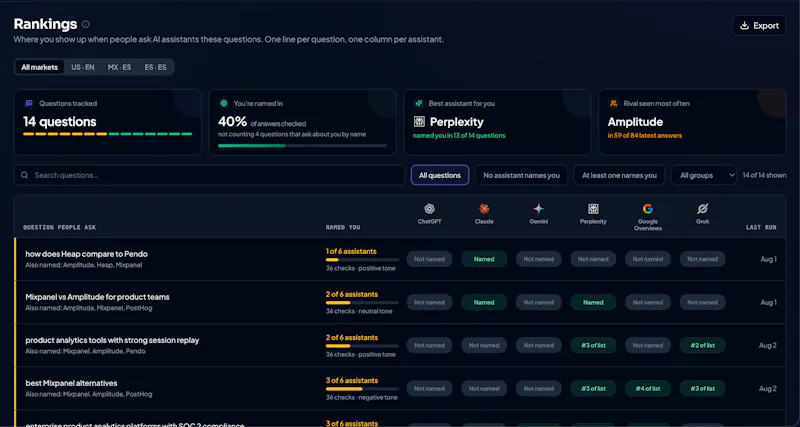Switch to the MX · ES market
Image resolution: width=800 pixels, height=427 pixels.
tap(119, 67)
